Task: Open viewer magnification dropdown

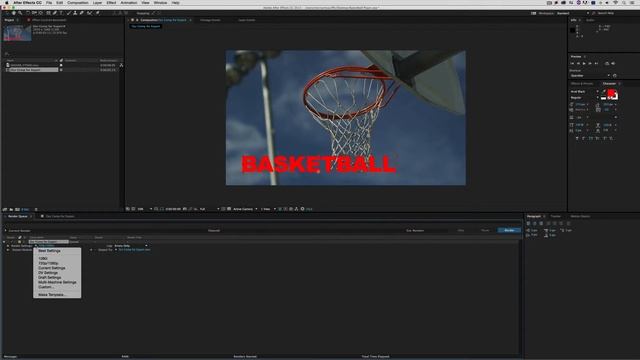Action: tap(145, 209)
